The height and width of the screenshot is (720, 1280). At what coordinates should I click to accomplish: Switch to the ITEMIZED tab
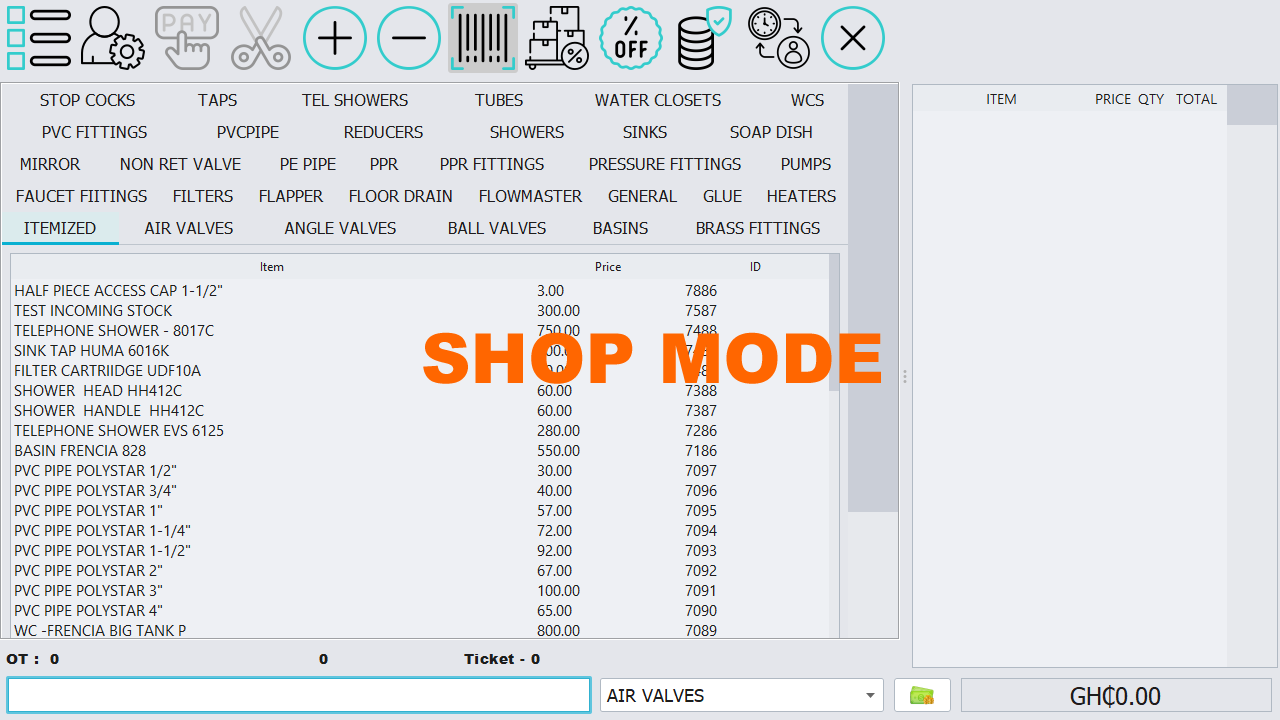60,228
